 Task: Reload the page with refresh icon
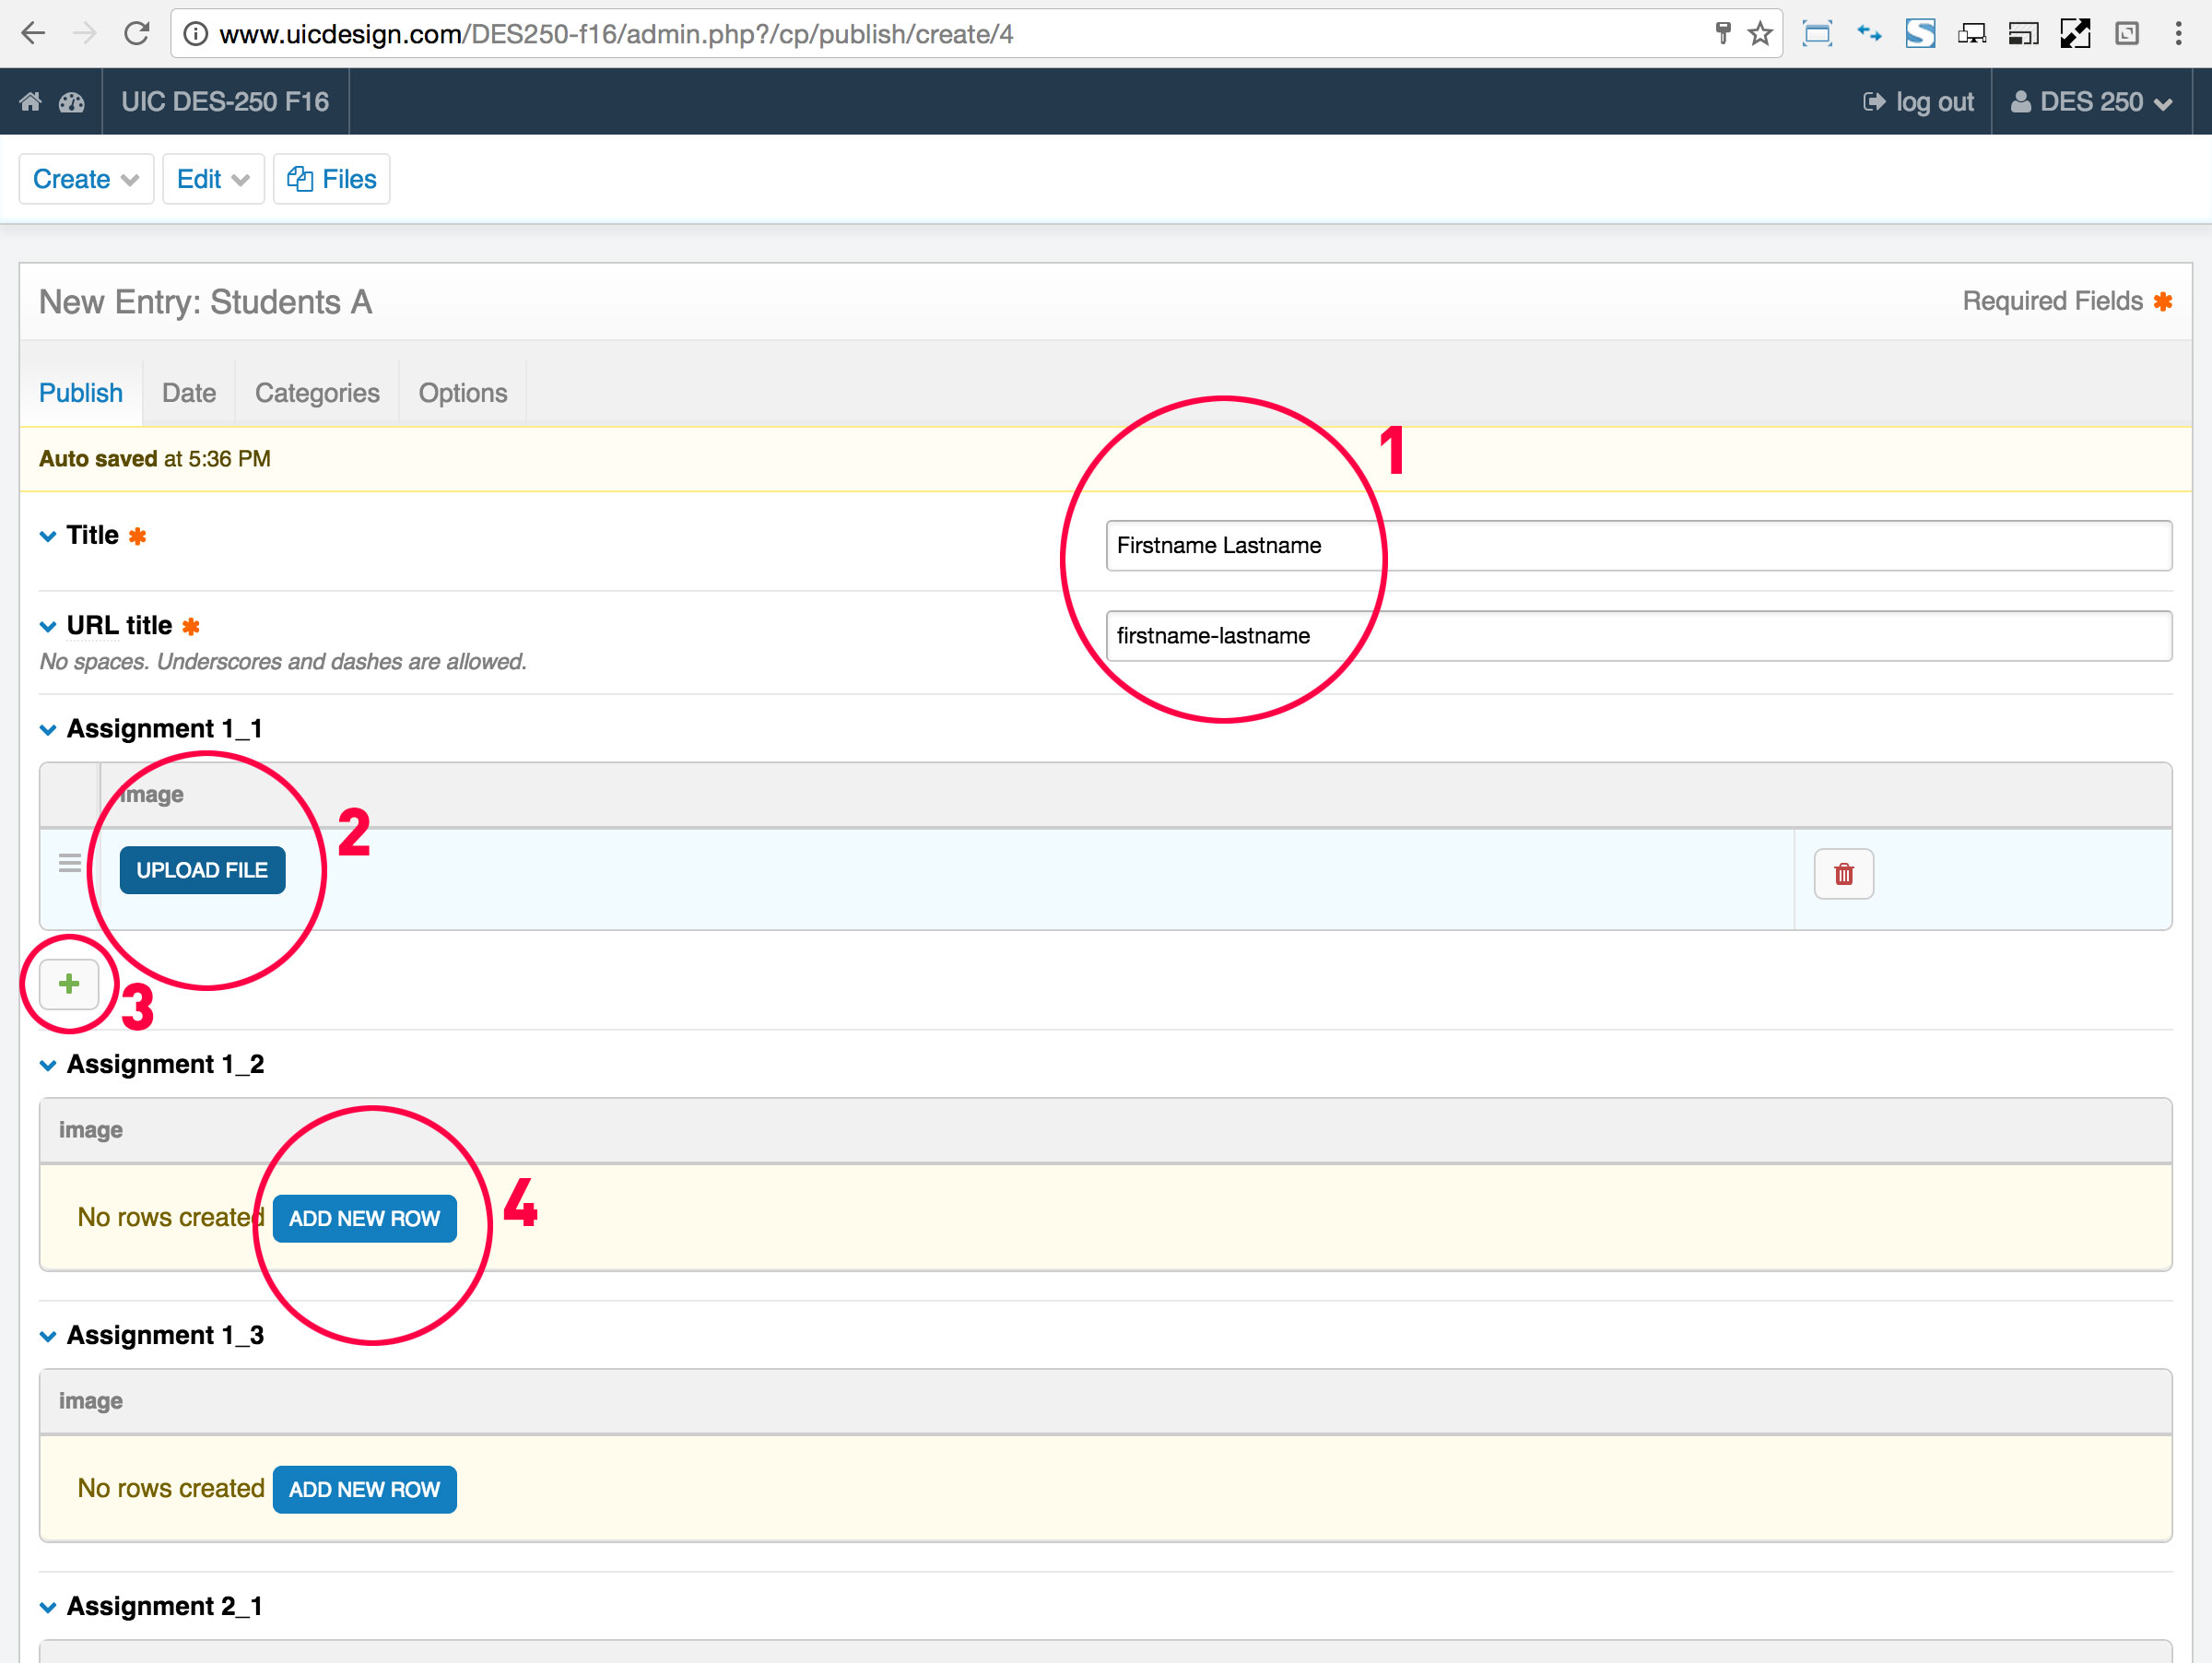137,34
